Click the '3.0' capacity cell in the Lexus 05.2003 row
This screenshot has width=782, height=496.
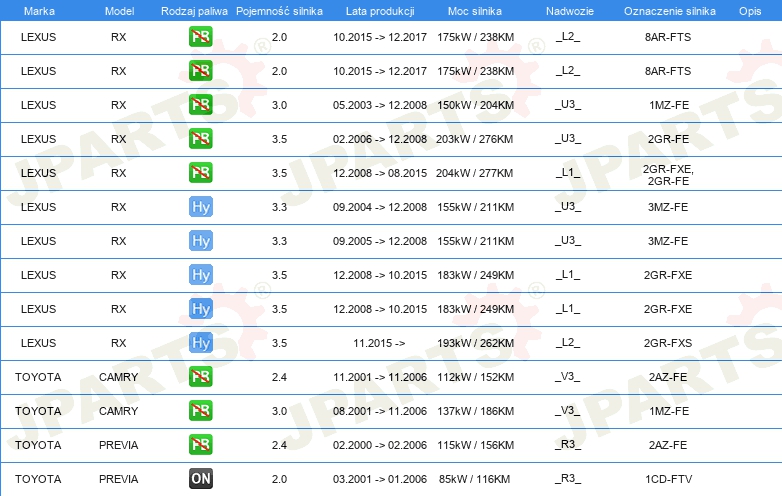pyautogui.click(x=279, y=105)
